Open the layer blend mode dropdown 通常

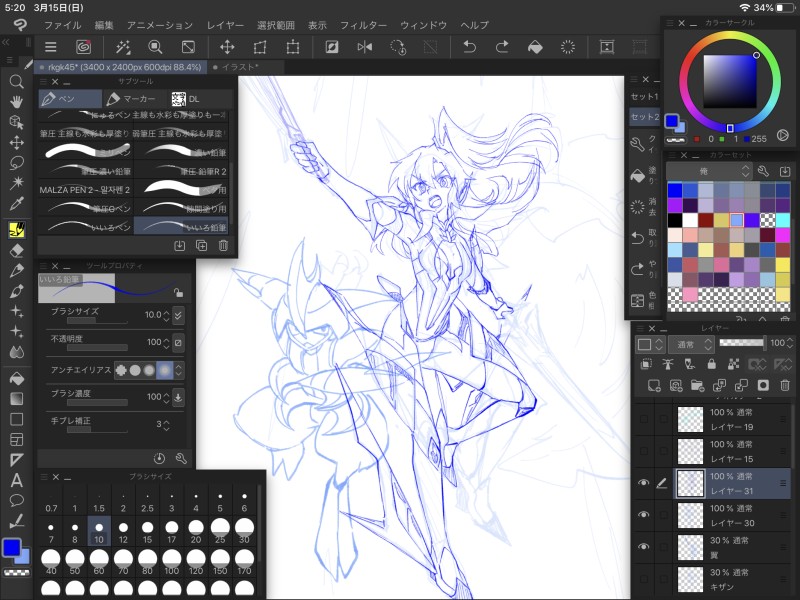689,344
